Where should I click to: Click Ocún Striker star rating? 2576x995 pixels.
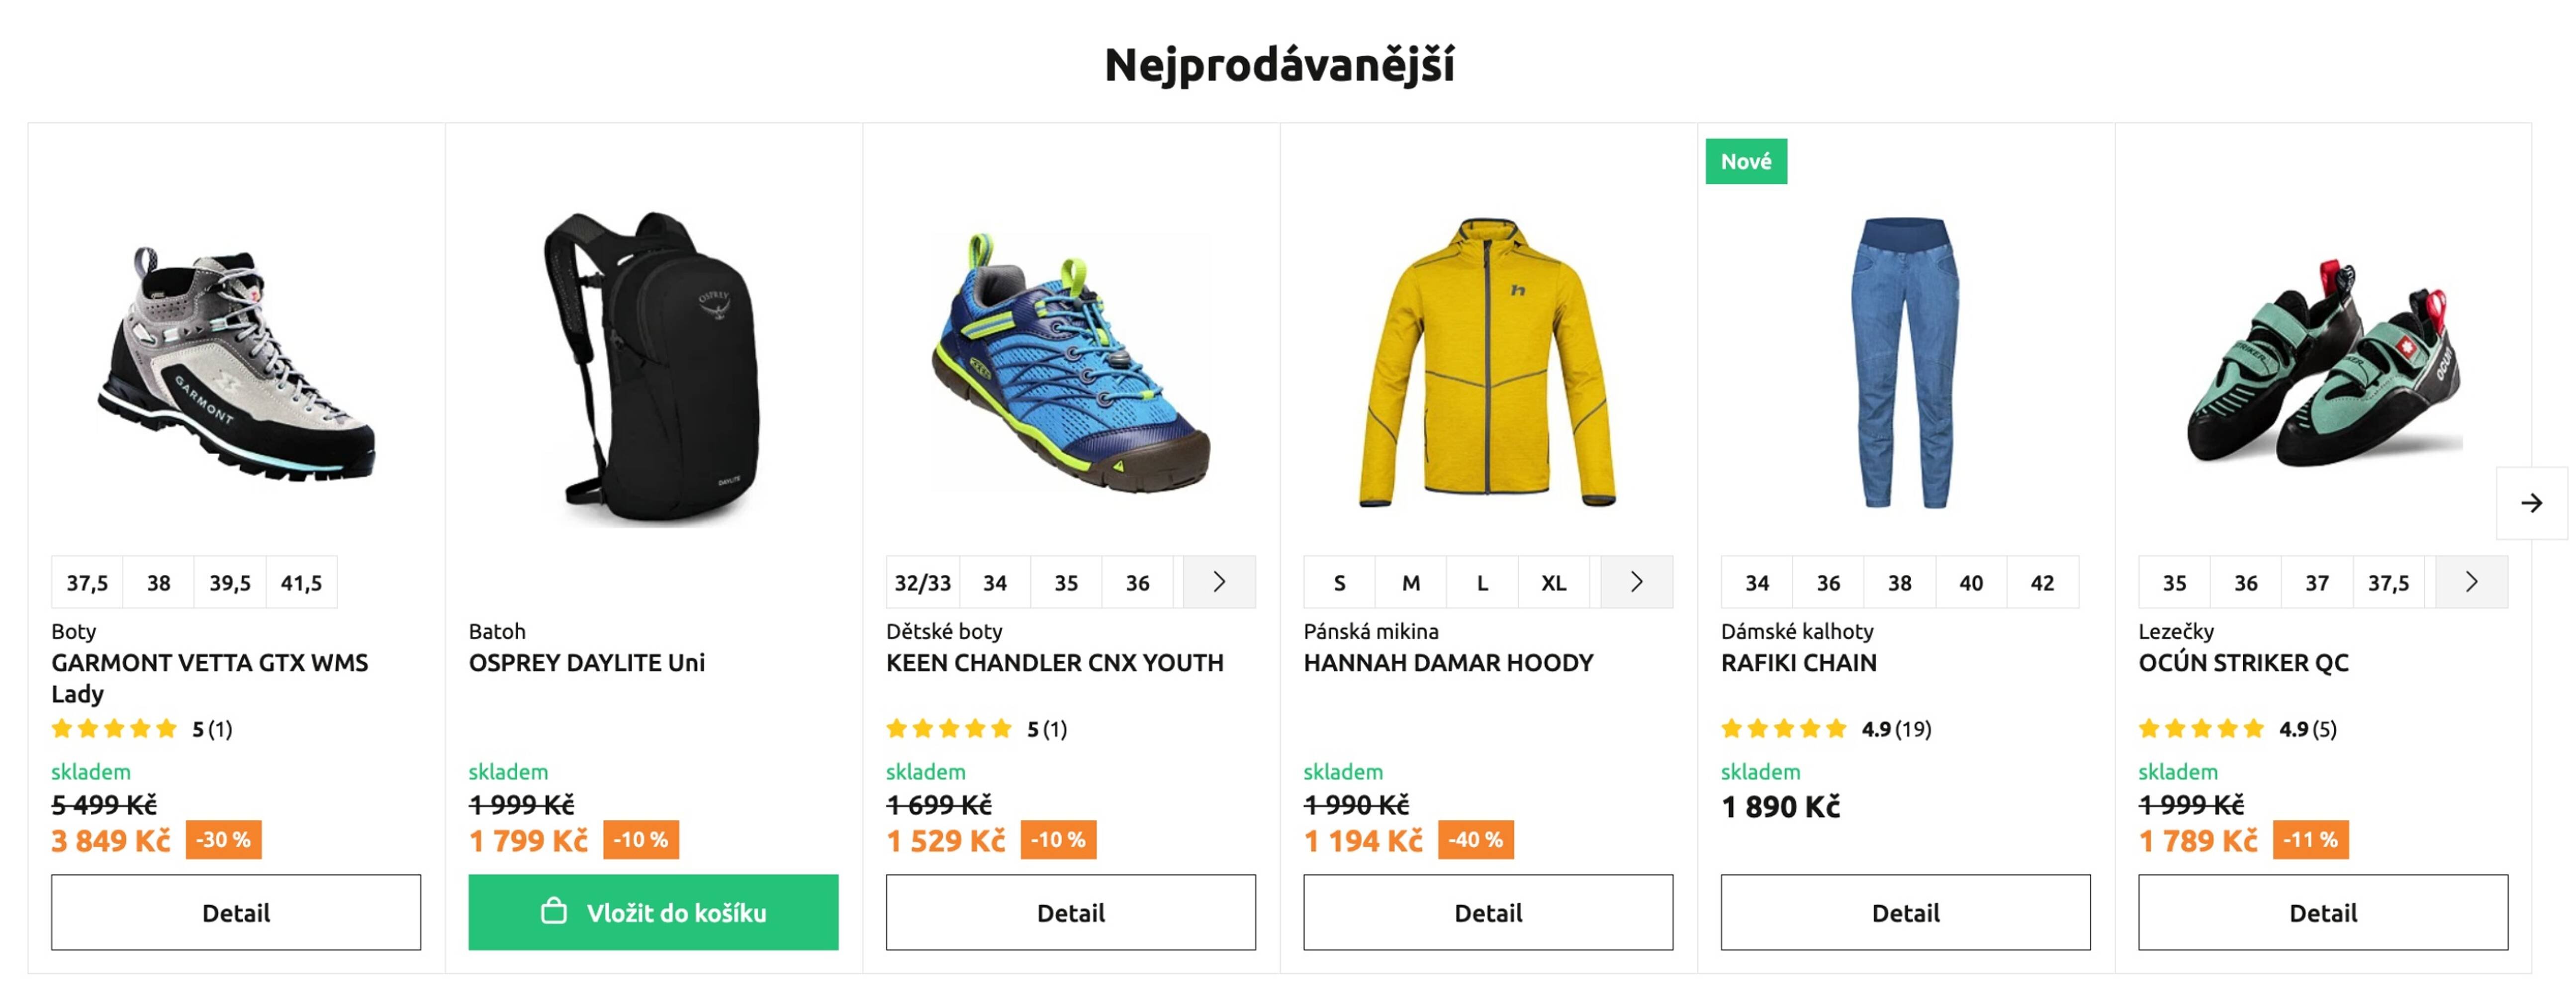pyautogui.click(x=2200, y=729)
